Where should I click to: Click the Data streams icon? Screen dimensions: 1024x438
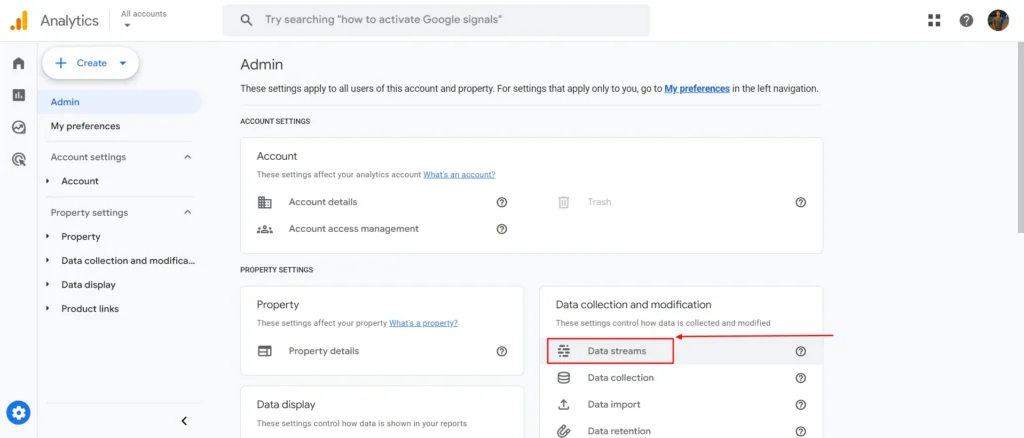(x=564, y=351)
